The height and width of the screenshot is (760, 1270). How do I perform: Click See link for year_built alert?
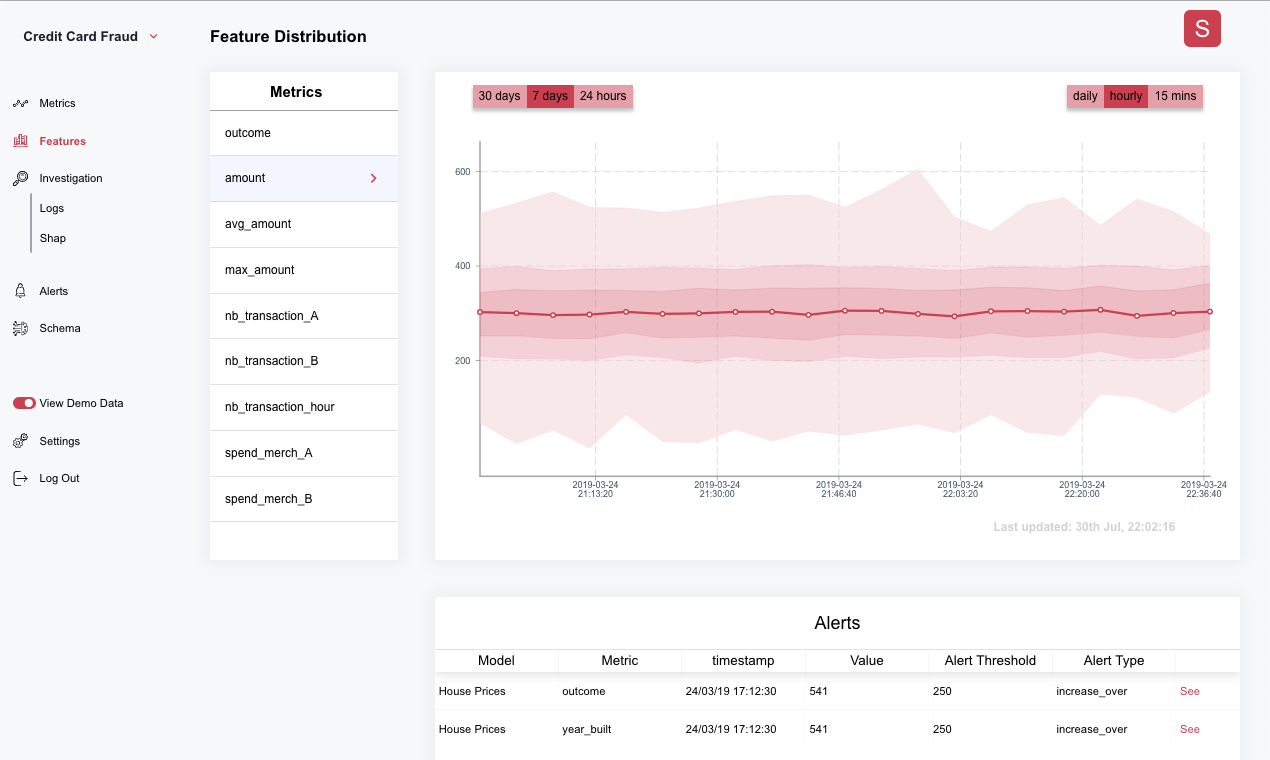pyautogui.click(x=1189, y=729)
